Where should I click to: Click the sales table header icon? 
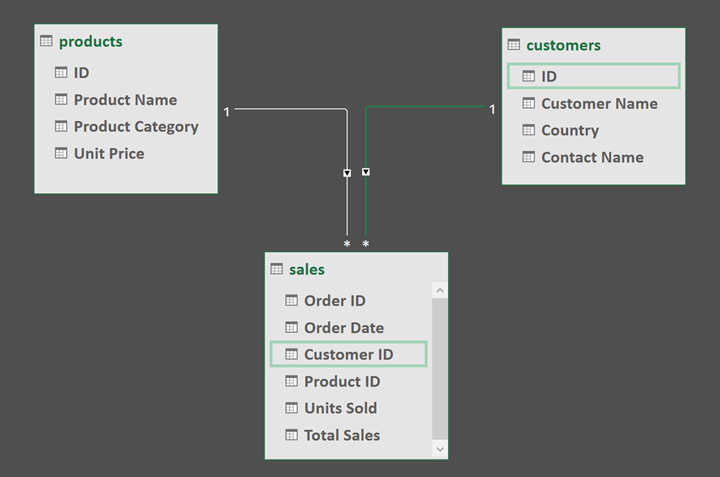[x=277, y=269]
